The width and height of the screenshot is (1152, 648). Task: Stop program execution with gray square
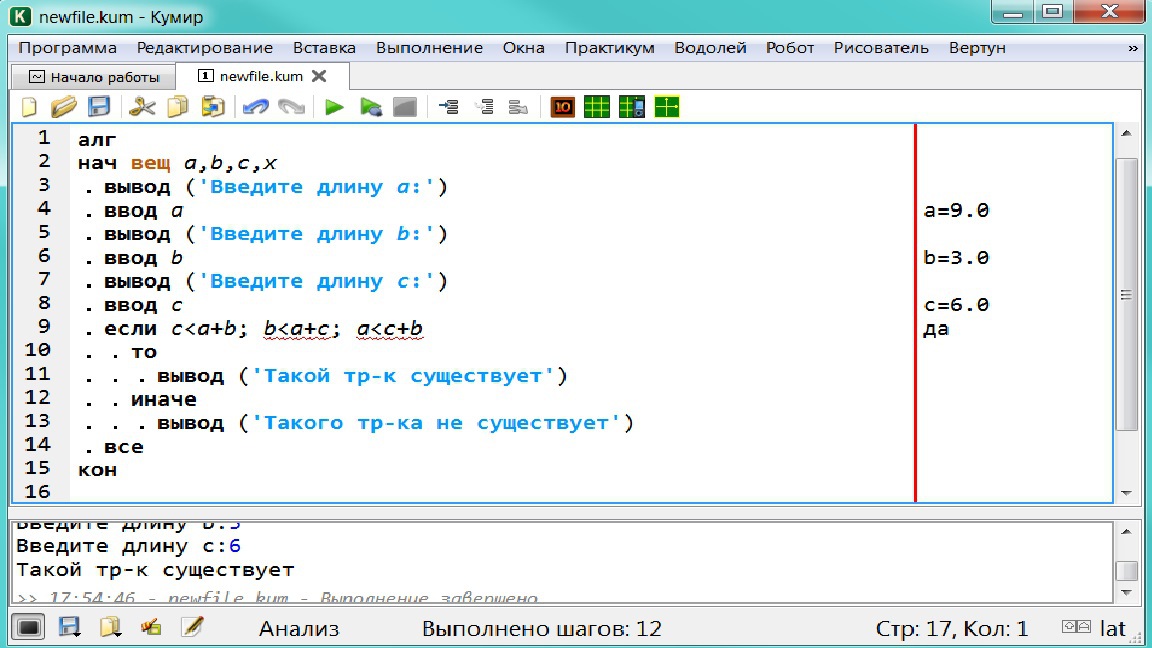point(405,107)
